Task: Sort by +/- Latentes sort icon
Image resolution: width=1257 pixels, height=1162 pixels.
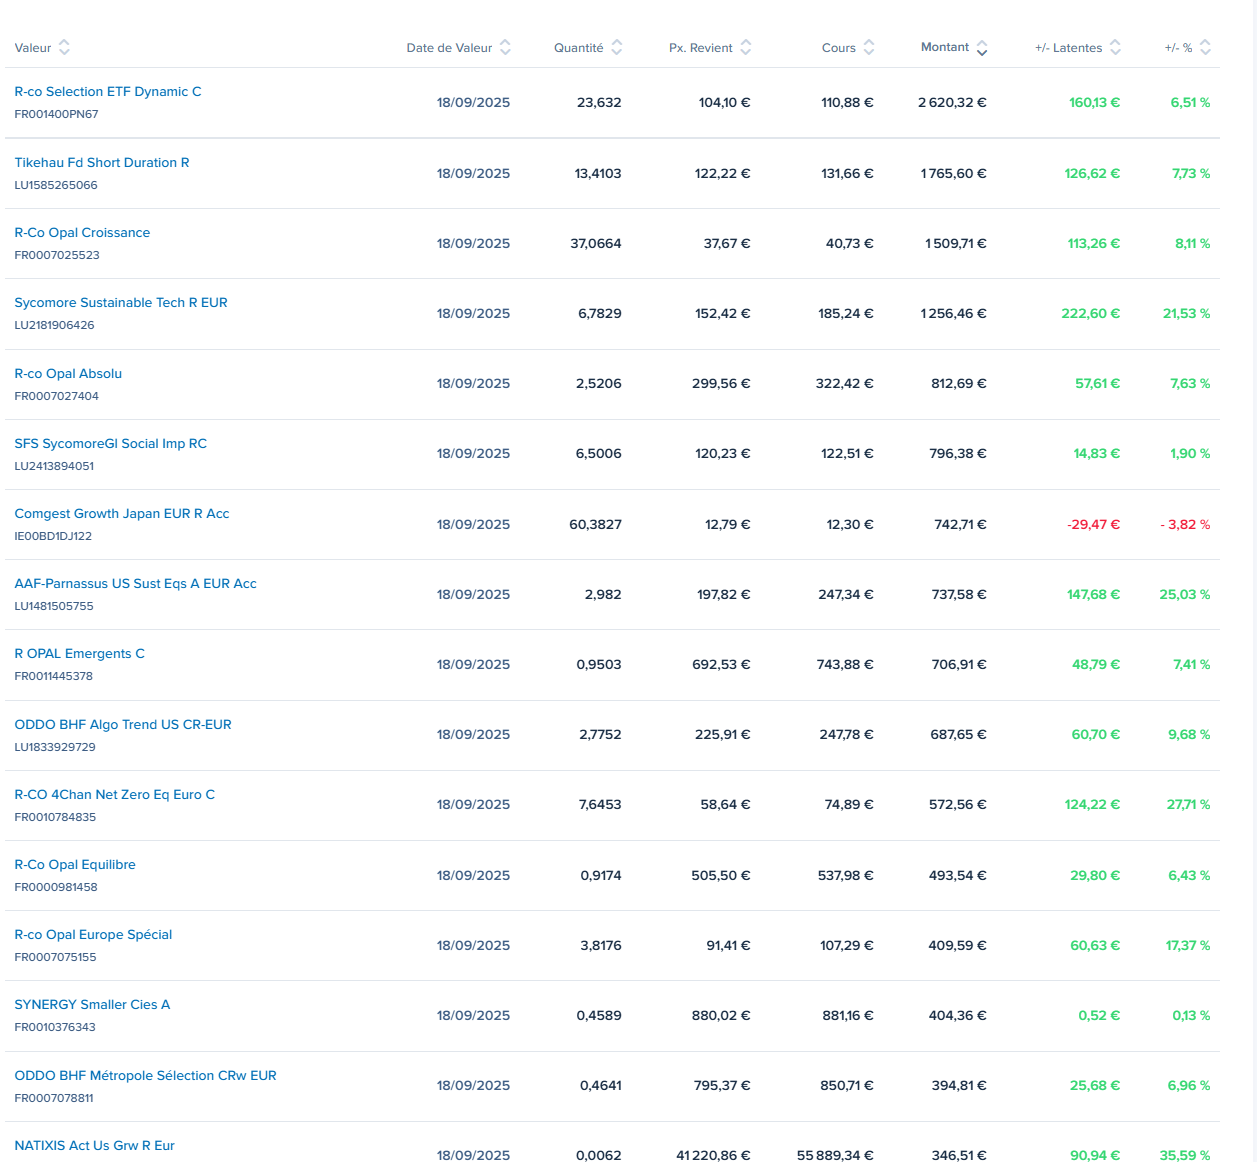Action: coord(1115,47)
